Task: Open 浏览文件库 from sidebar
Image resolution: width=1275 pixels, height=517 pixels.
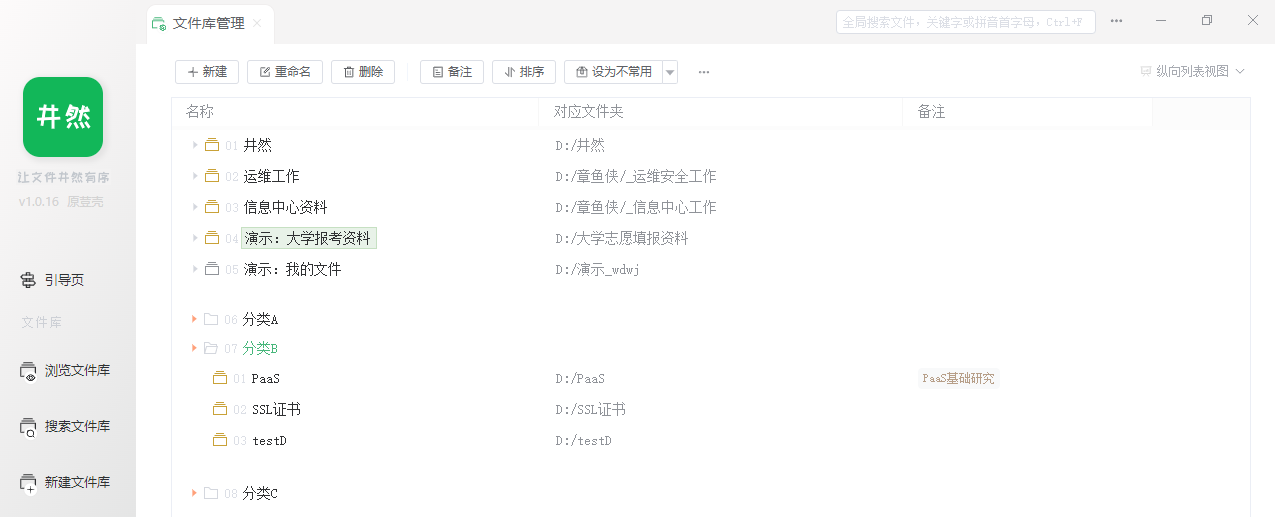Action: 65,371
